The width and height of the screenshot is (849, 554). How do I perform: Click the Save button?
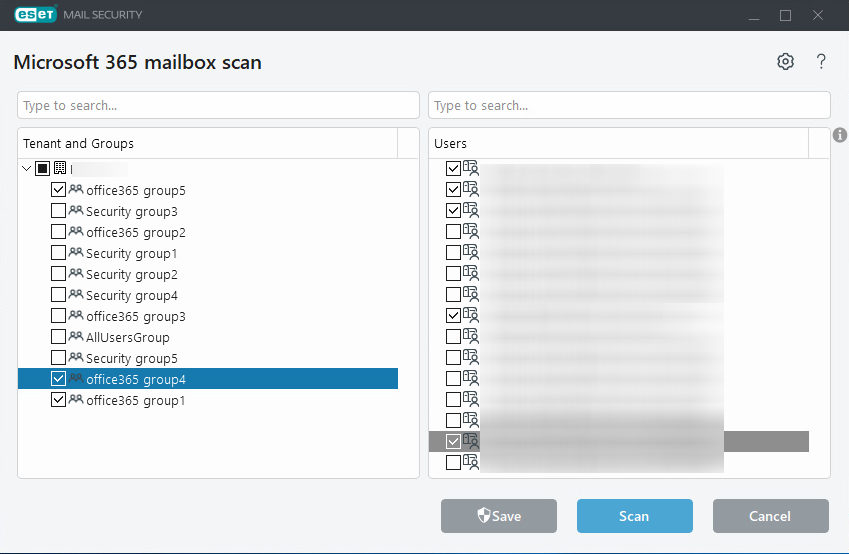click(x=499, y=516)
